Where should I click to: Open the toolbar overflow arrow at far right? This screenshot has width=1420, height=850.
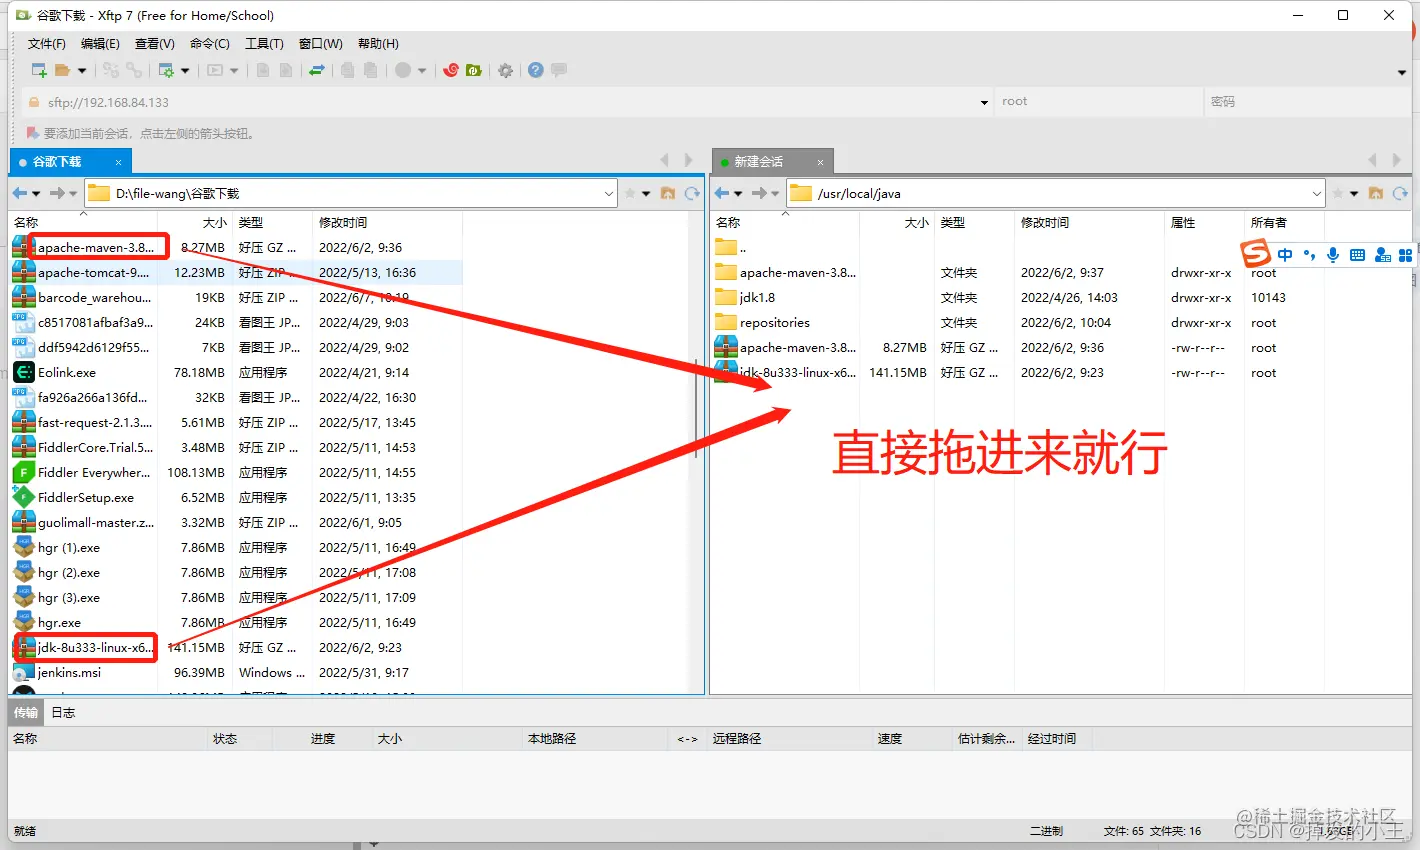point(1401,72)
